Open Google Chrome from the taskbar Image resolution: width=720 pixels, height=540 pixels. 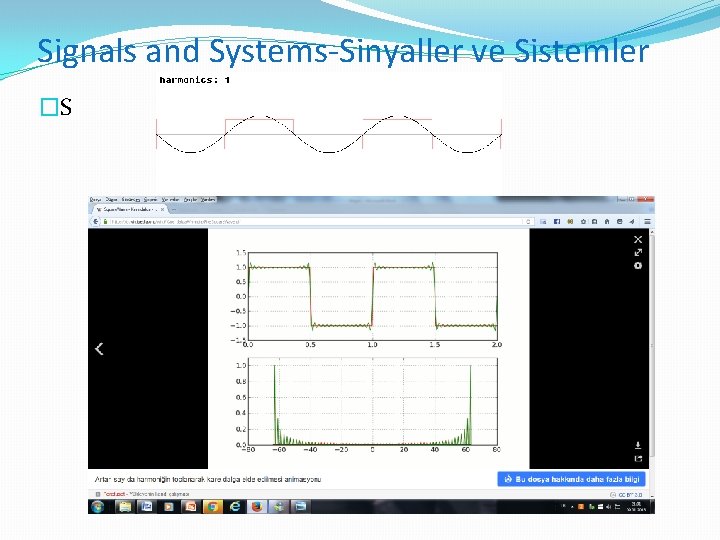(212, 506)
